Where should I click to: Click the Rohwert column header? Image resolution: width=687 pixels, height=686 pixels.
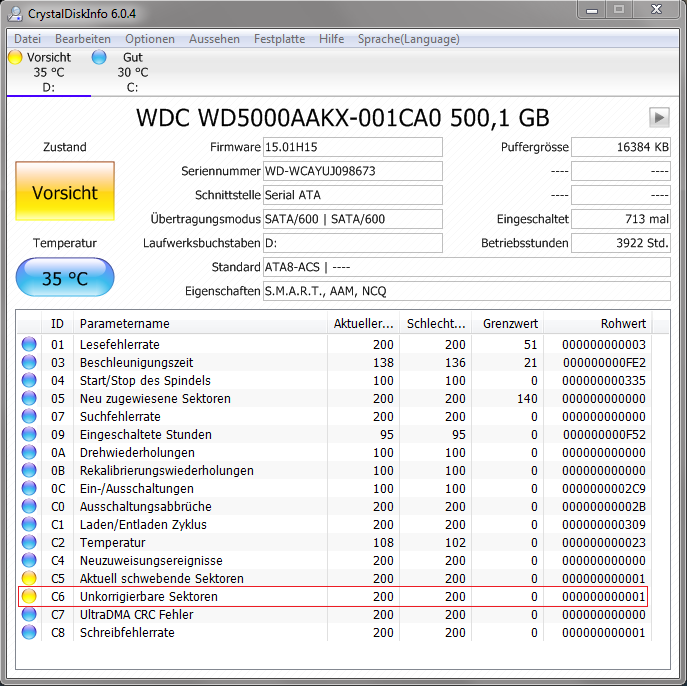coord(598,324)
